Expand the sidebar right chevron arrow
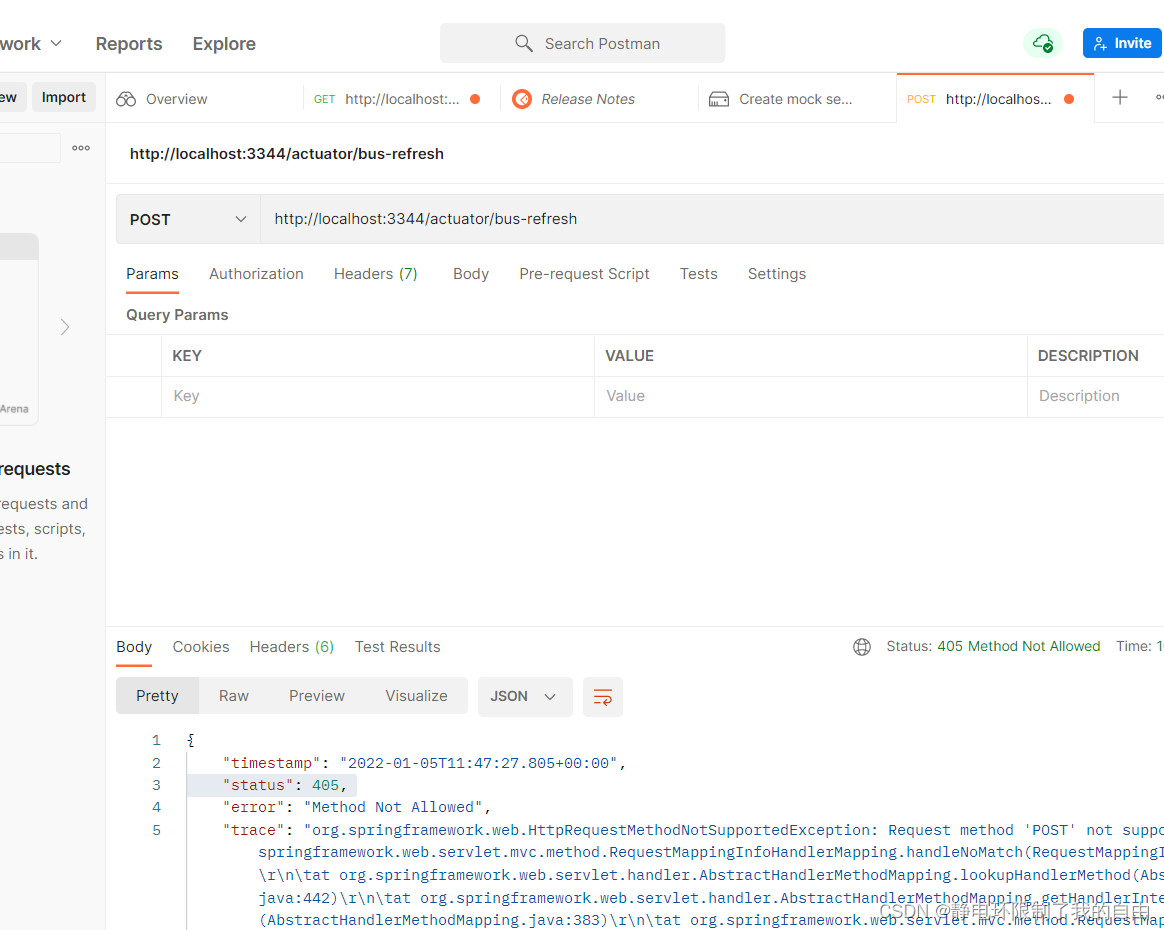Viewport: 1164px width, 930px height. coord(65,327)
